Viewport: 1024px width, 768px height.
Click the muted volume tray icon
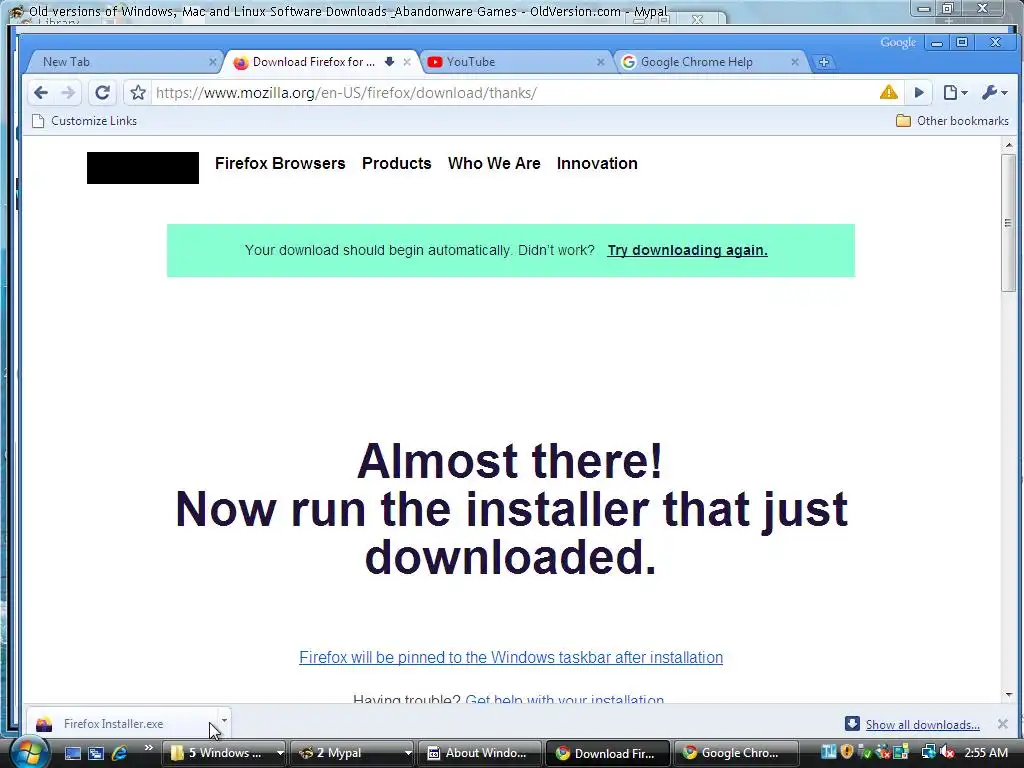click(948, 752)
